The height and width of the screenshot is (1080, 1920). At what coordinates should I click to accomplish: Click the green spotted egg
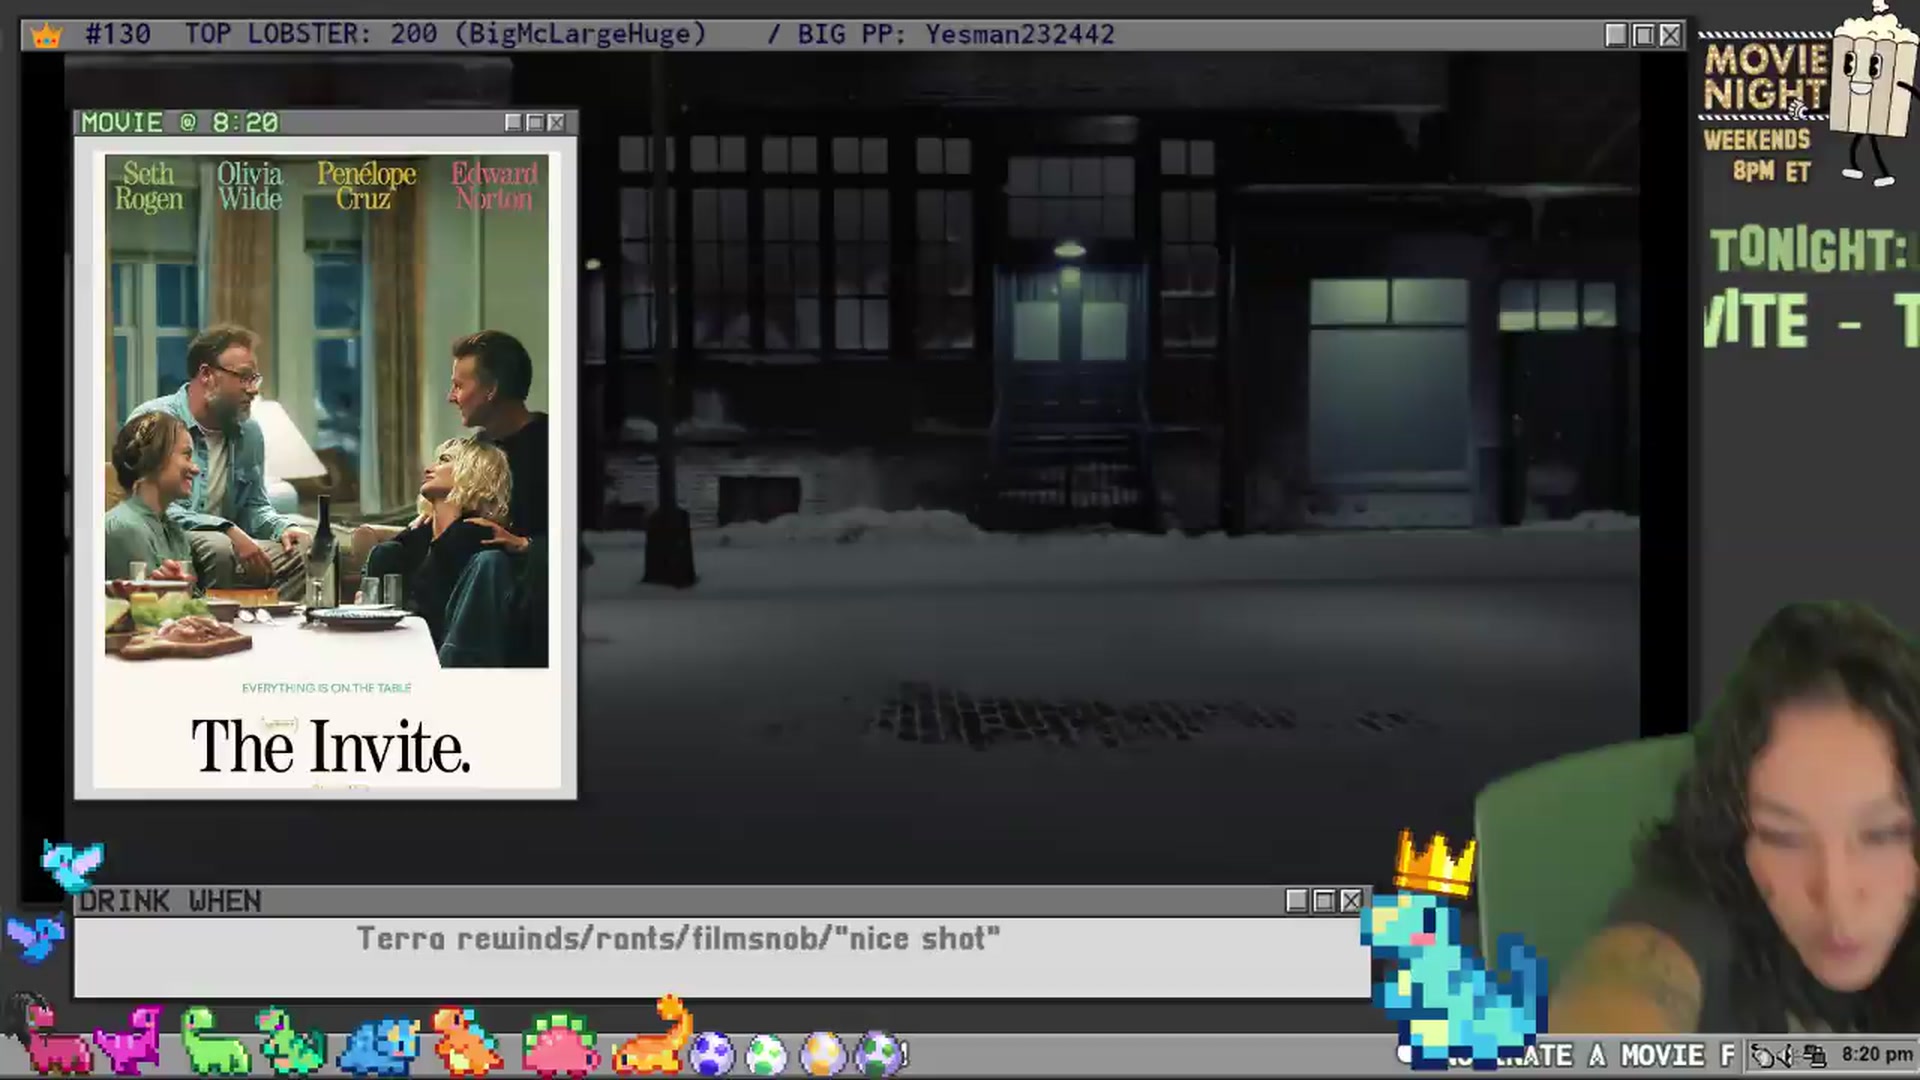click(768, 1054)
